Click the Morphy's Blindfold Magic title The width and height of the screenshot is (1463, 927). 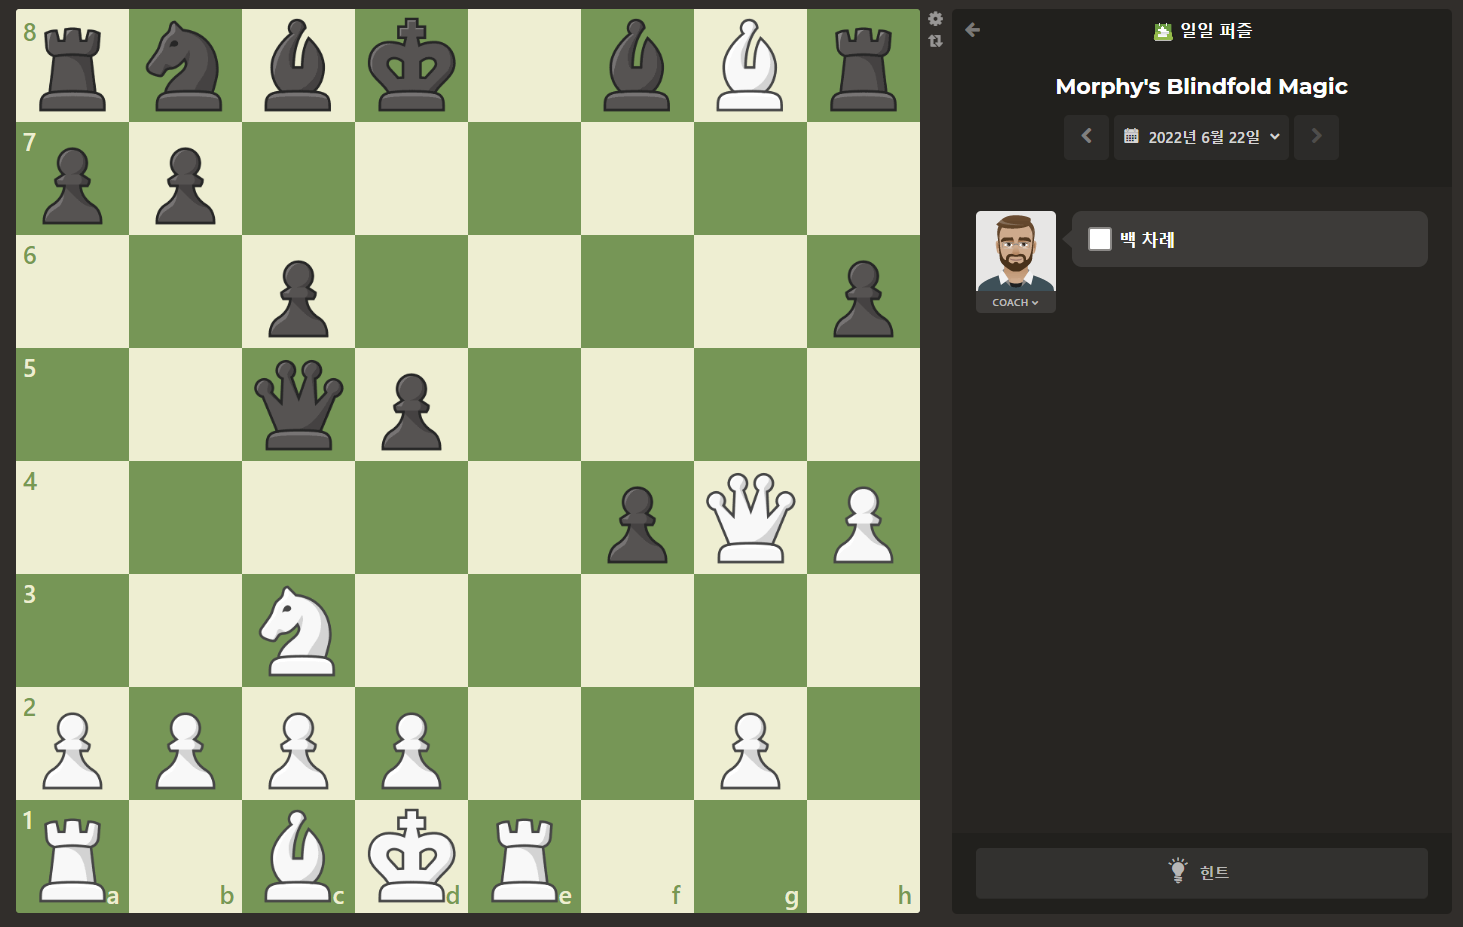(x=1201, y=86)
